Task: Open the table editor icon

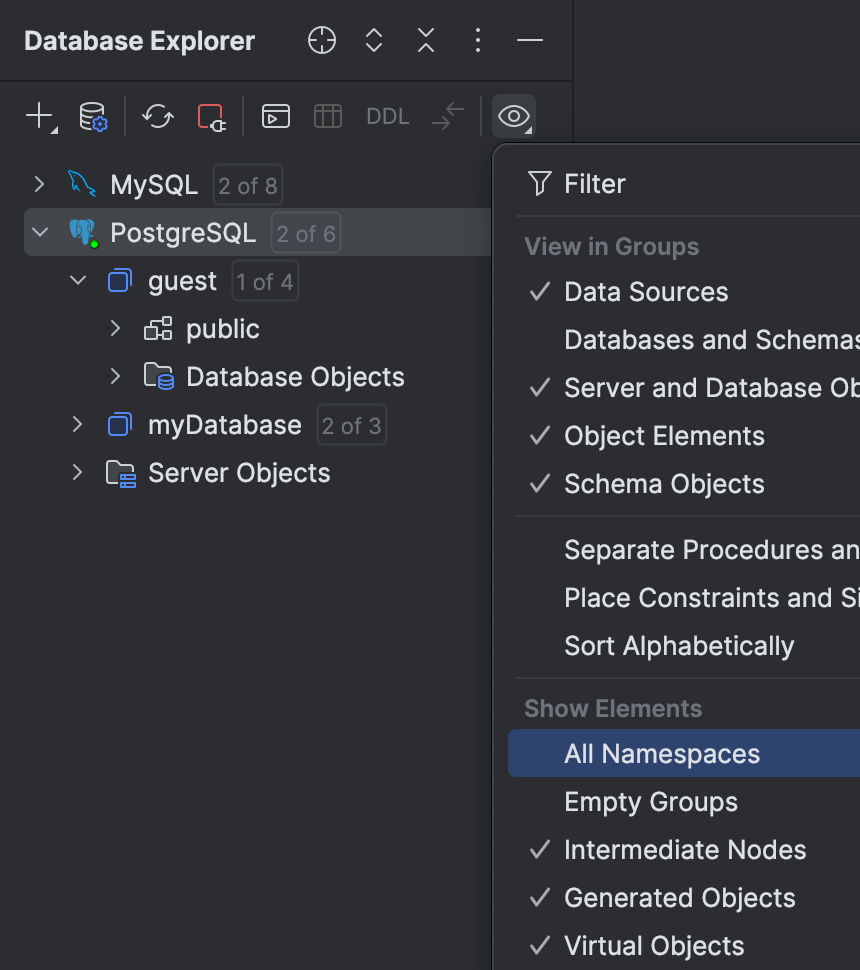Action: point(327,115)
